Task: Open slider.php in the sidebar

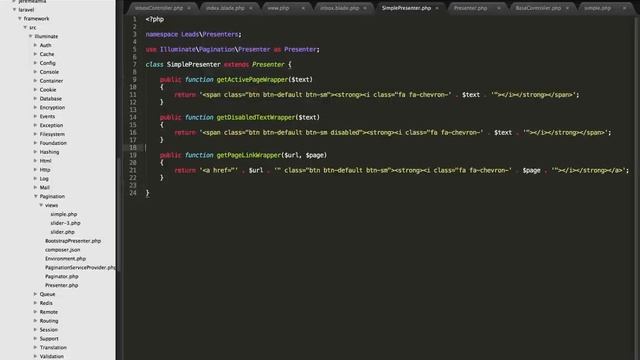Action: [62, 232]
